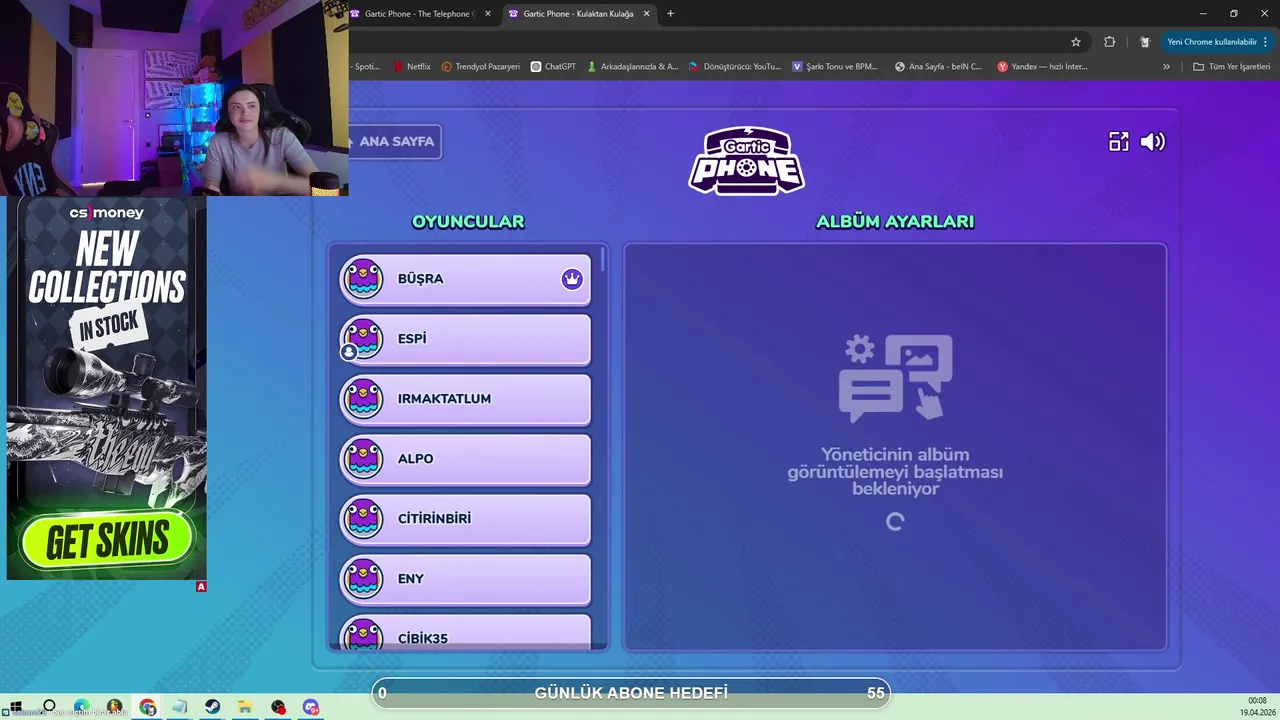Switch to the 'Gartic Phone - Kulaktan Kulağa' tab
1280x720 pixels.
pyautogui.click(x=578, y=14)
